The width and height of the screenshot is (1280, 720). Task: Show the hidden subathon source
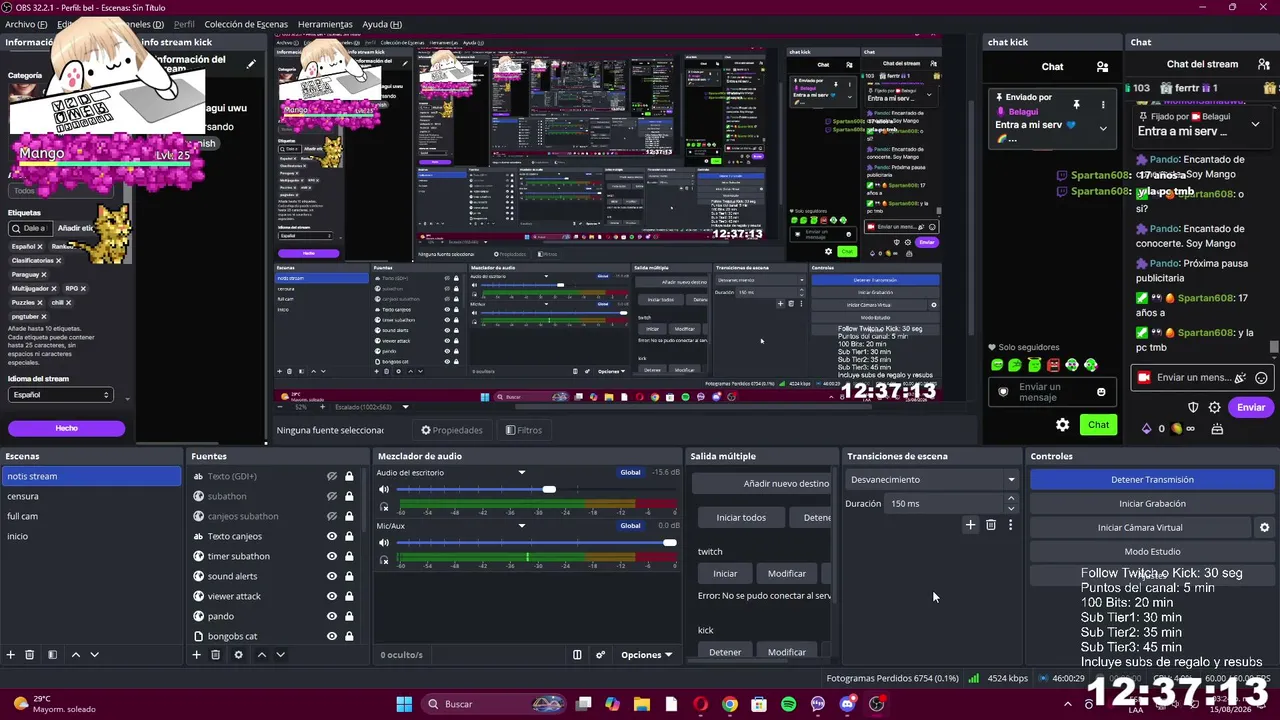coord(332,496)
